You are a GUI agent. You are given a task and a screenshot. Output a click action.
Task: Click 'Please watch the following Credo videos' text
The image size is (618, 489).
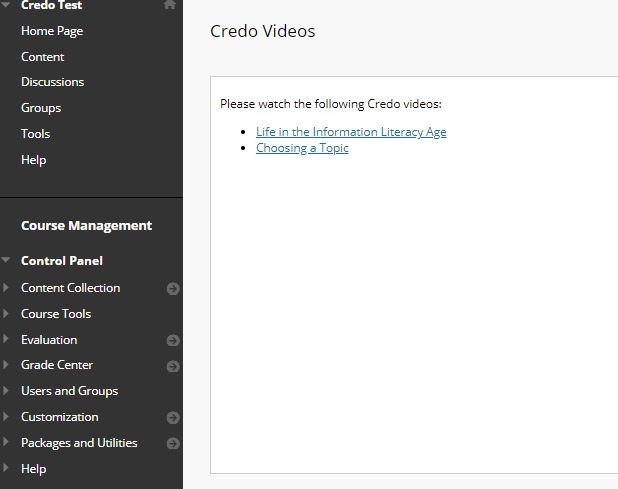click(331, 104)
